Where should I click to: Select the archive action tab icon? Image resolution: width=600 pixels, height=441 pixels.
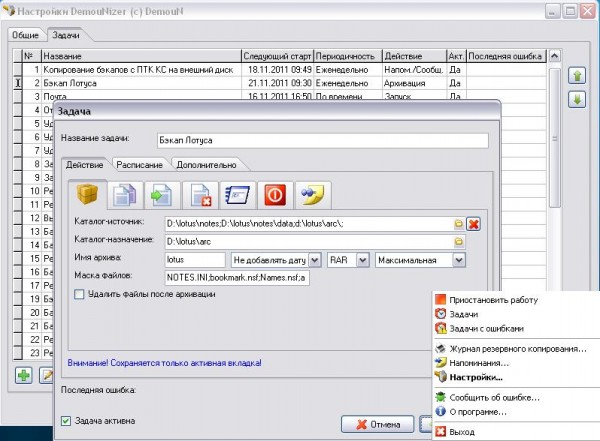(x=86, y=194)
